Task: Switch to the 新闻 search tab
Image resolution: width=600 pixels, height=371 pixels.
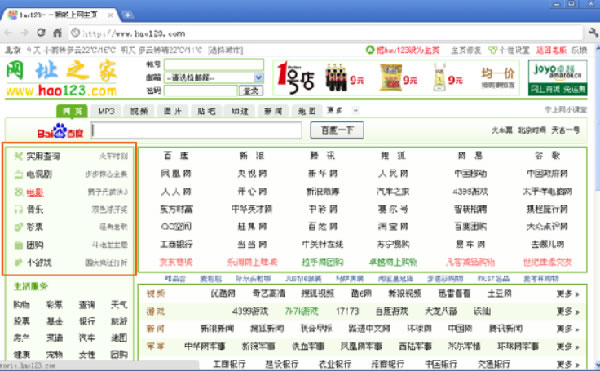Action: coord(273,111)
